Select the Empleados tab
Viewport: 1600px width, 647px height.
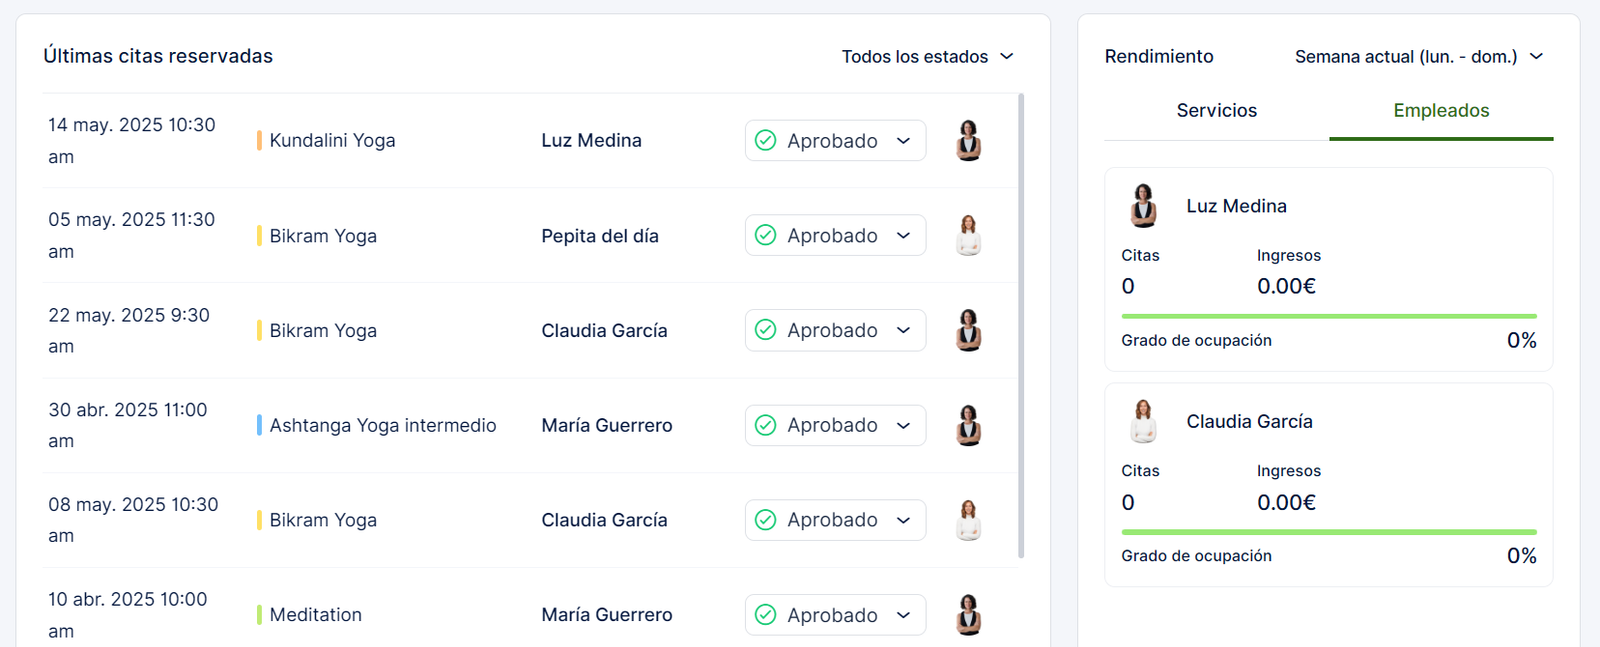pos(1441,111)
